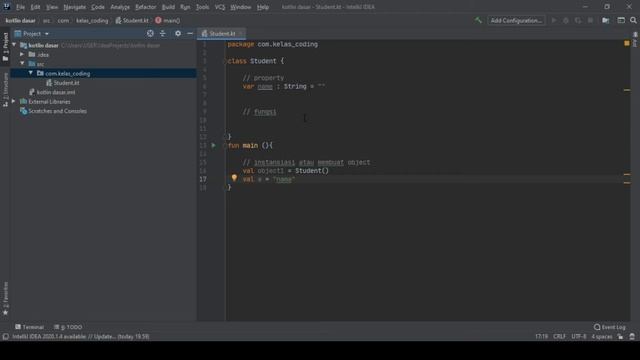Open Search Everywhere magnifier icon
Image resolution: width=640 pixels, height=360 pixels.
click(633, 20)
